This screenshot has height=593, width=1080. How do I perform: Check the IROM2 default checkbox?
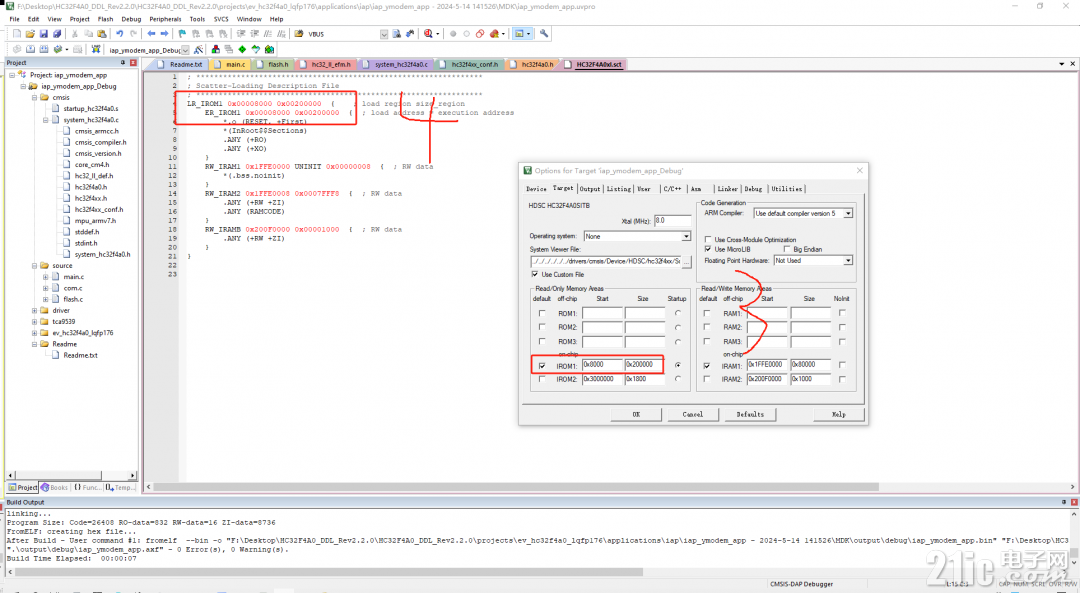542,379
